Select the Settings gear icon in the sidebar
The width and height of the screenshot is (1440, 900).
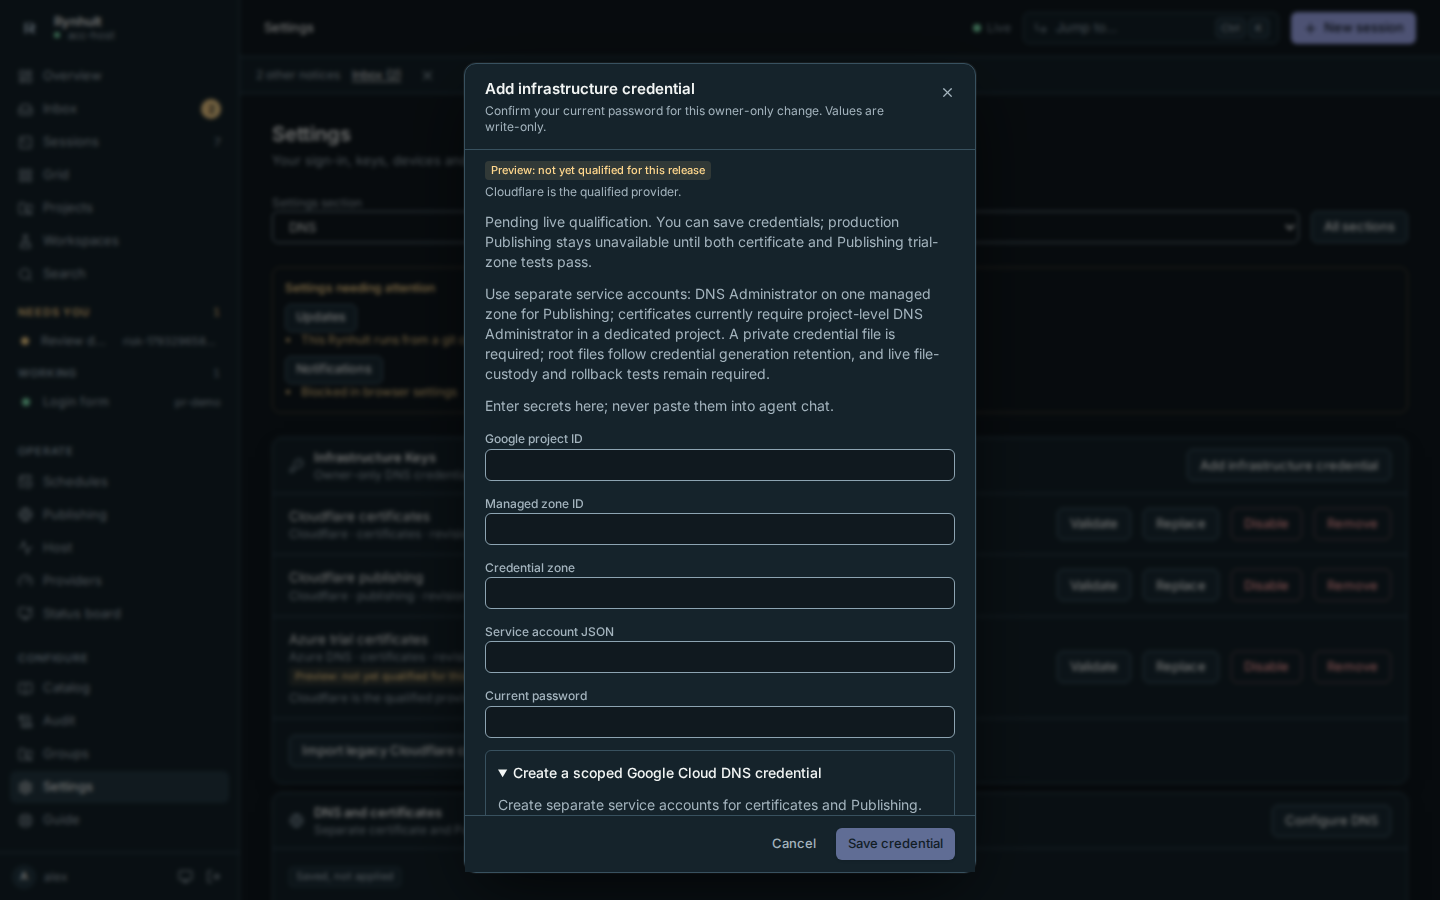(26, 787)
